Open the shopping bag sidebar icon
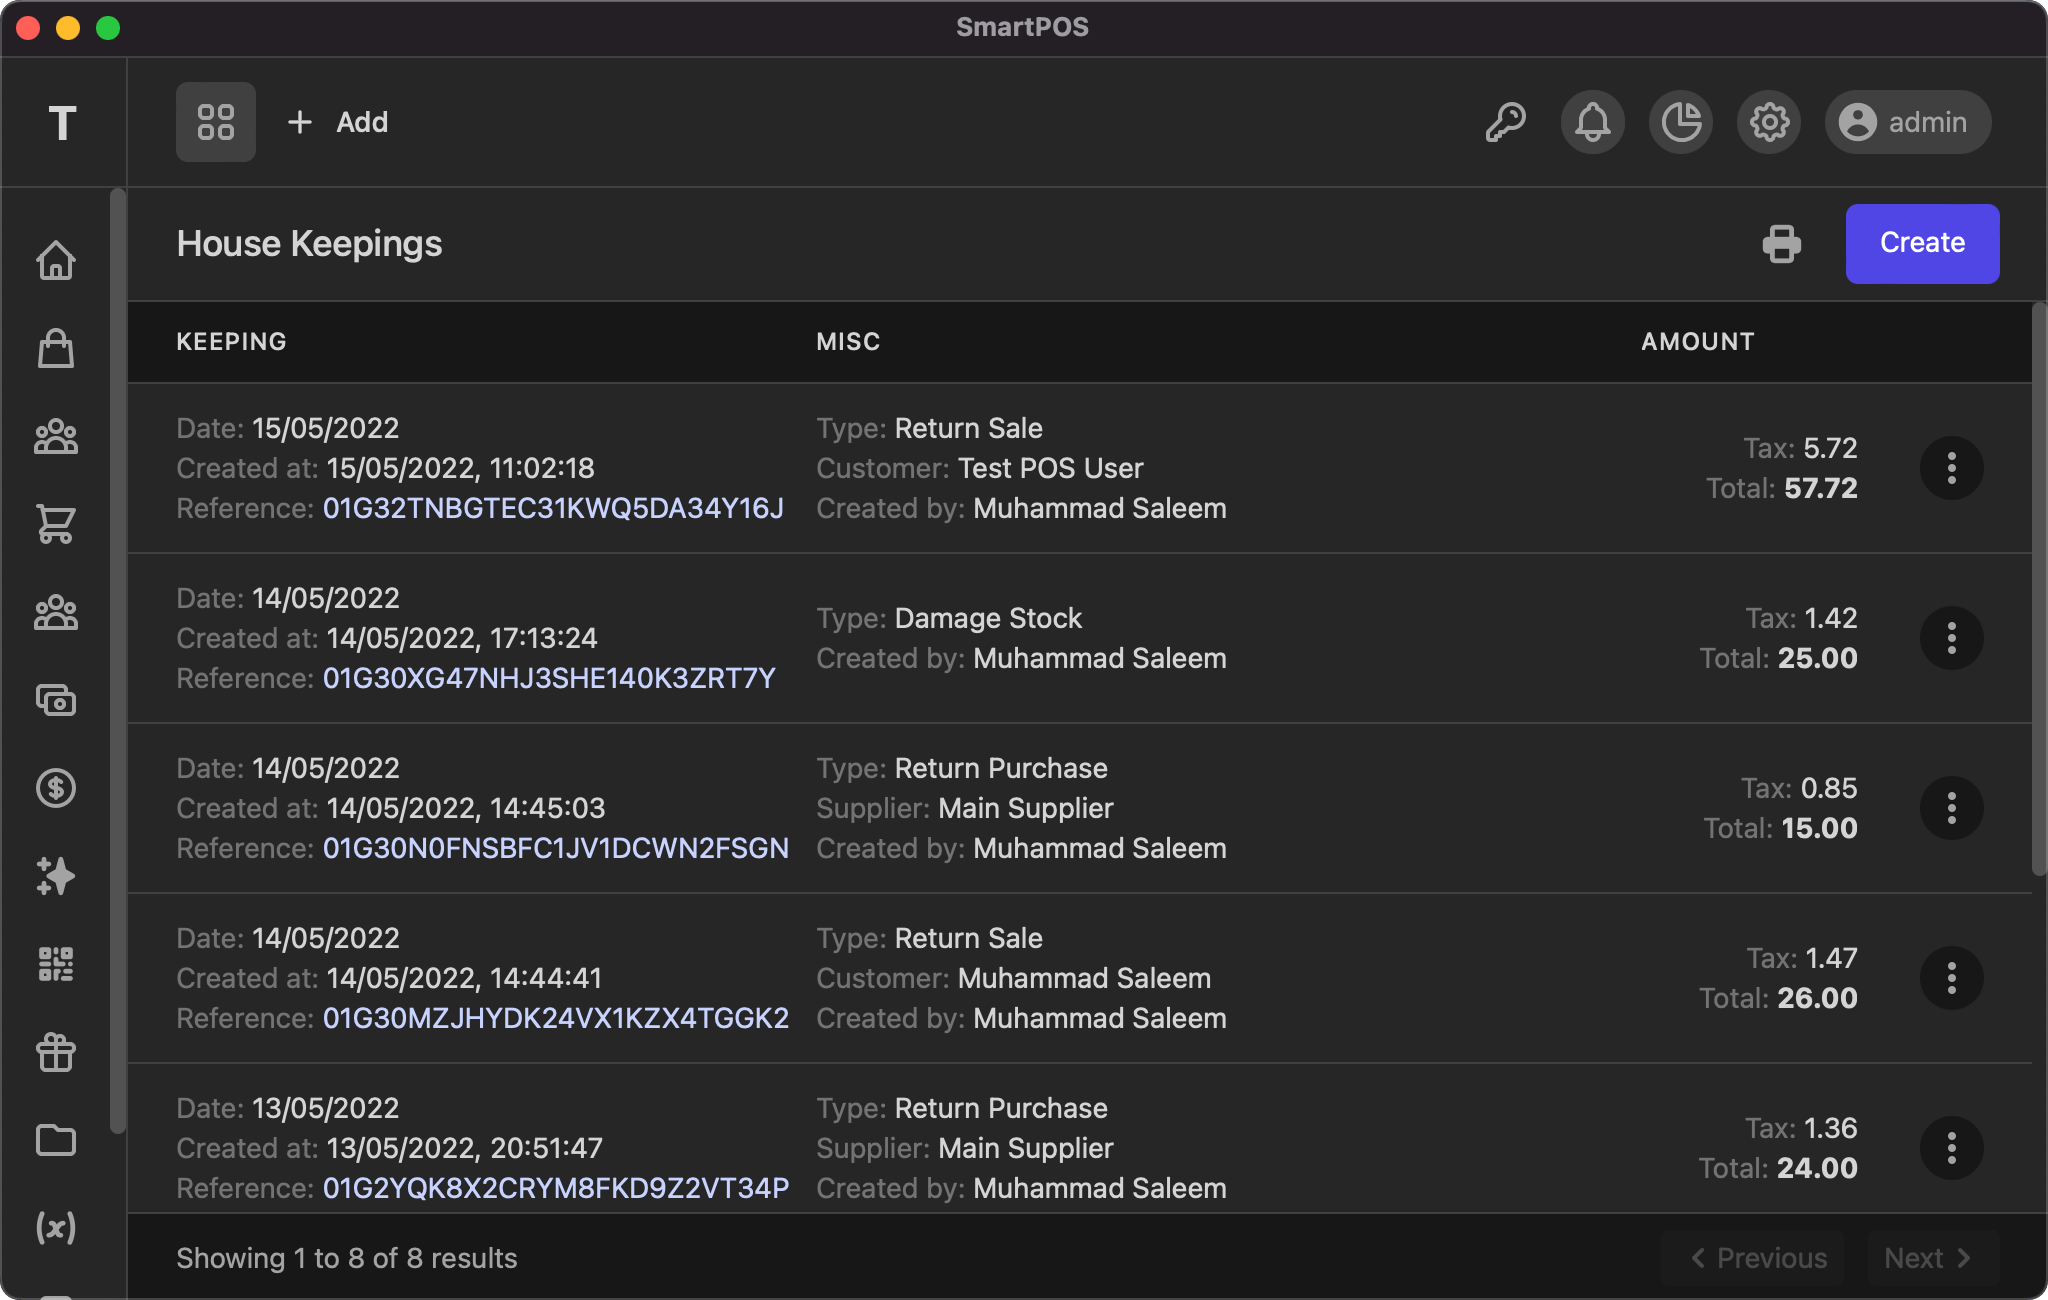The height and width of the screenshot is (1300, 2048). (x=56, y=348)
